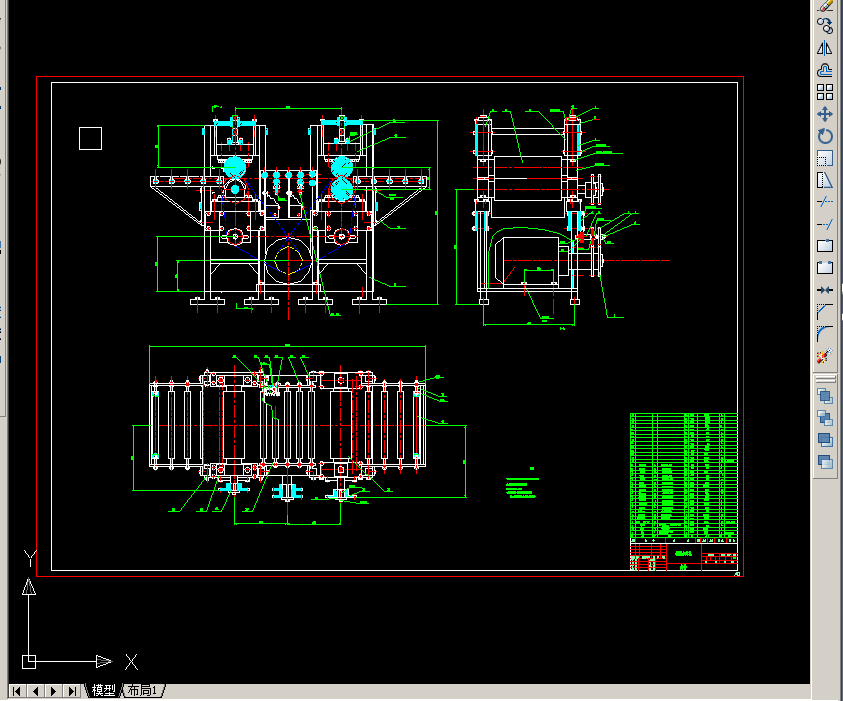Viewport: 843px width, 701px height.
Task: Select the Stretch tool
Action: tap(825, 180)
